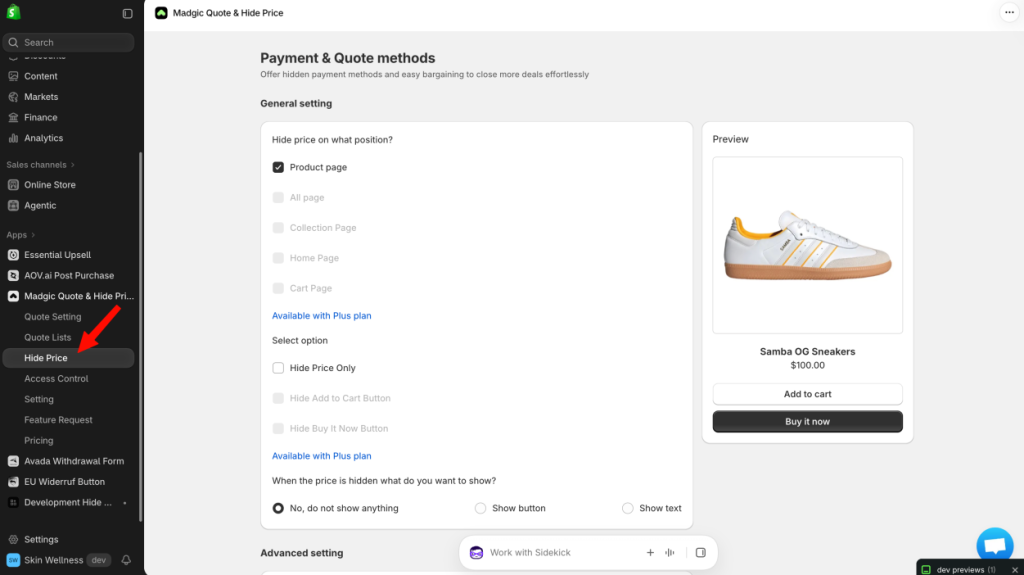
Task: Click the Settings gear icon
Action: click(13, 540)
